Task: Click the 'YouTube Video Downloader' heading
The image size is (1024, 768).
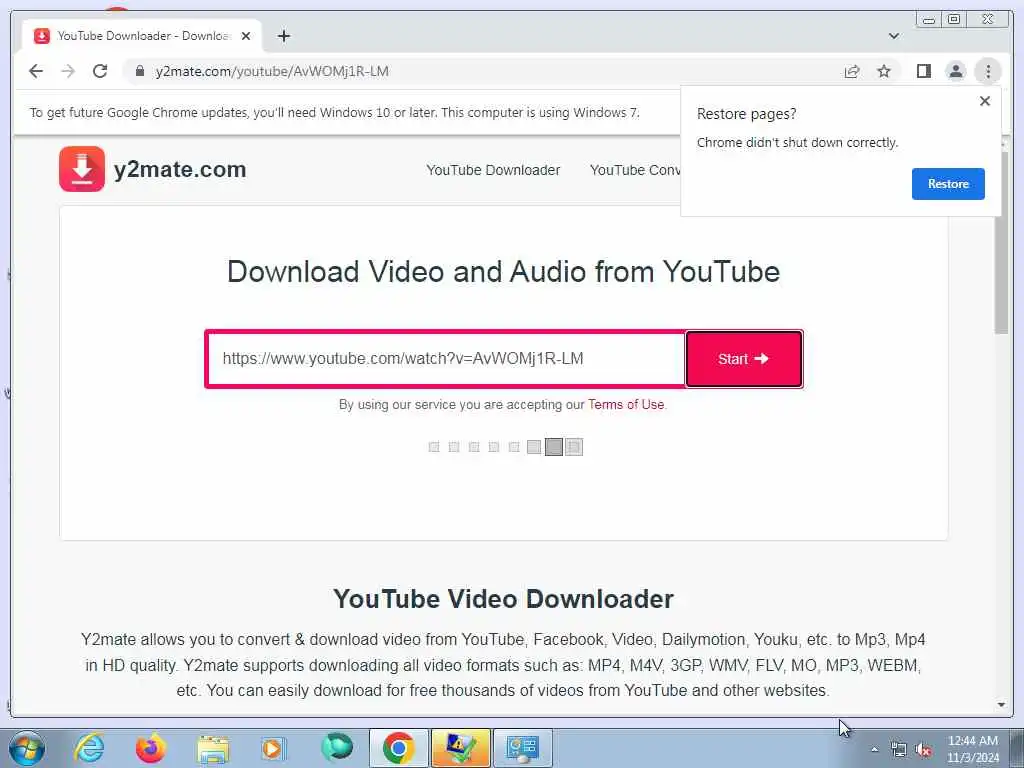Action: (x=504, y=599)
